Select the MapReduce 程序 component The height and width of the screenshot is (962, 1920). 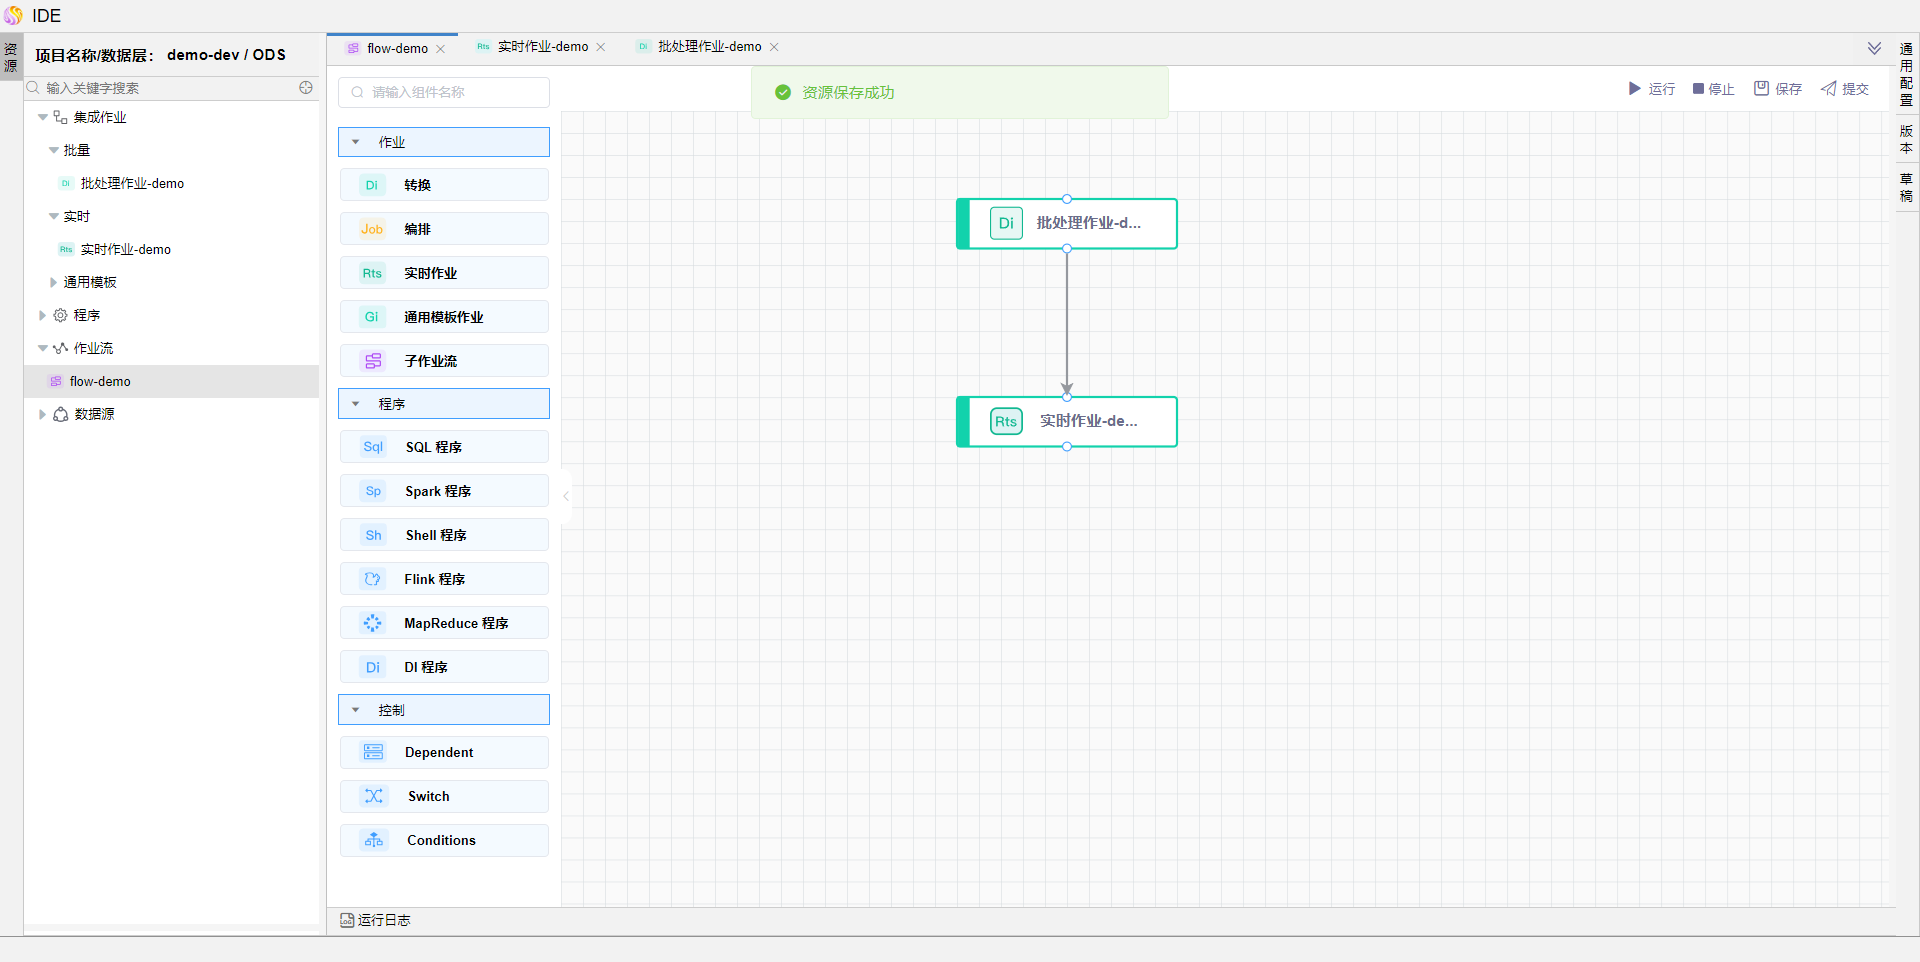tap(444, 623)
